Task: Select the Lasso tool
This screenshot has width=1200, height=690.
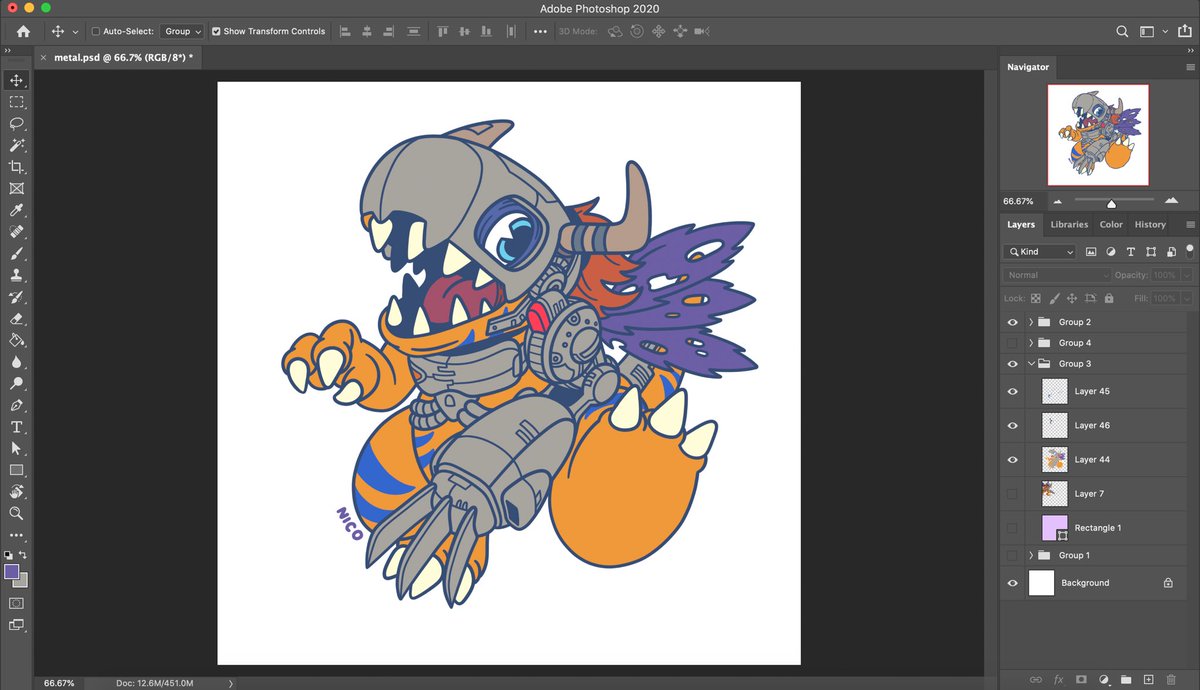Action: pyautogui.click(x=16, y=124)
